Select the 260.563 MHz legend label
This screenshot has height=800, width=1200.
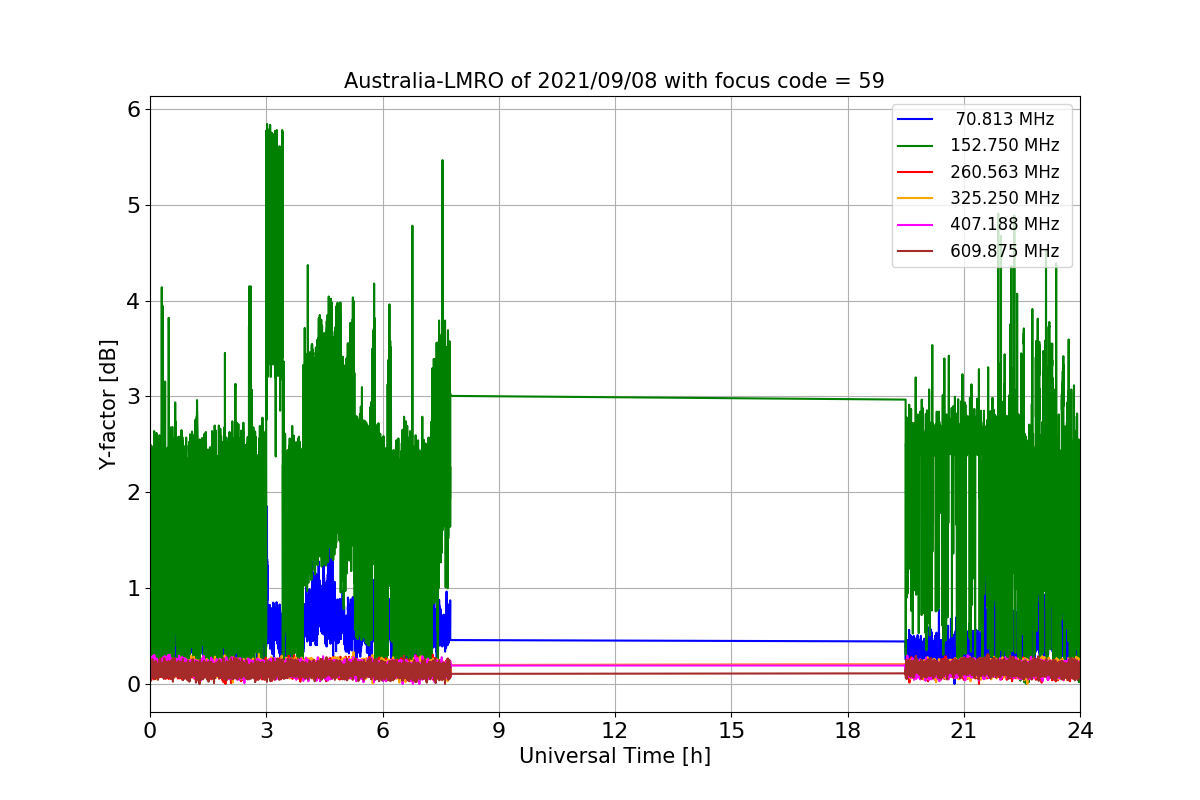click(1005, 172)
